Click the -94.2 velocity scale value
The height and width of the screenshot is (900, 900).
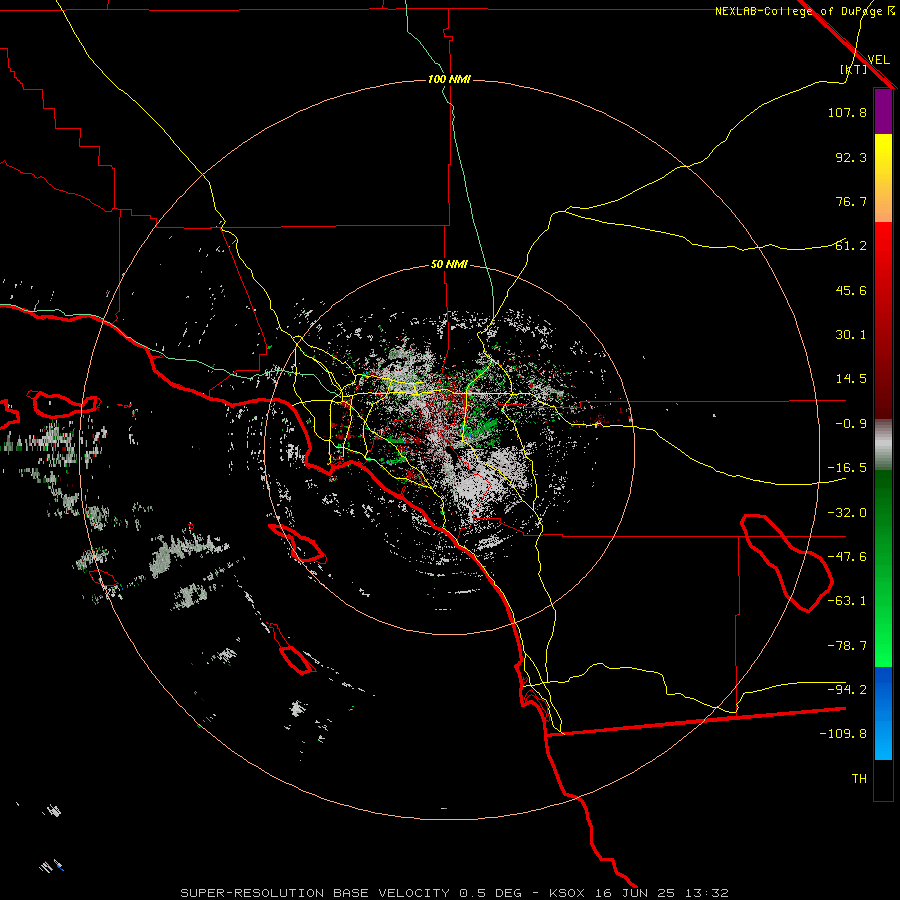click(x=847, y=690)
